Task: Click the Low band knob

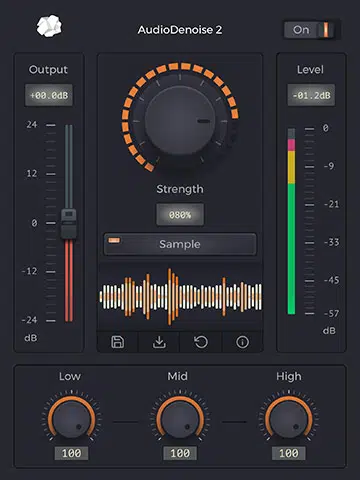Action: click(71, 419)
